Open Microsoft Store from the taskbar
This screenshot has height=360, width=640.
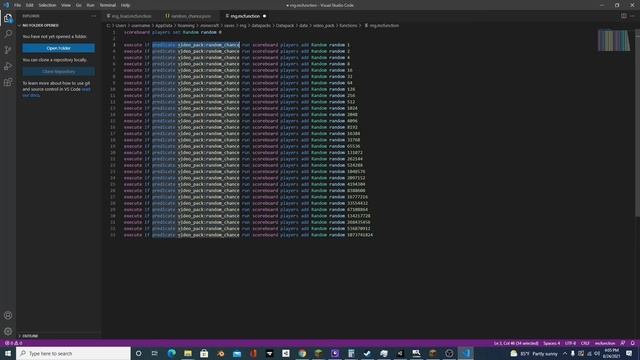[204, 353]
